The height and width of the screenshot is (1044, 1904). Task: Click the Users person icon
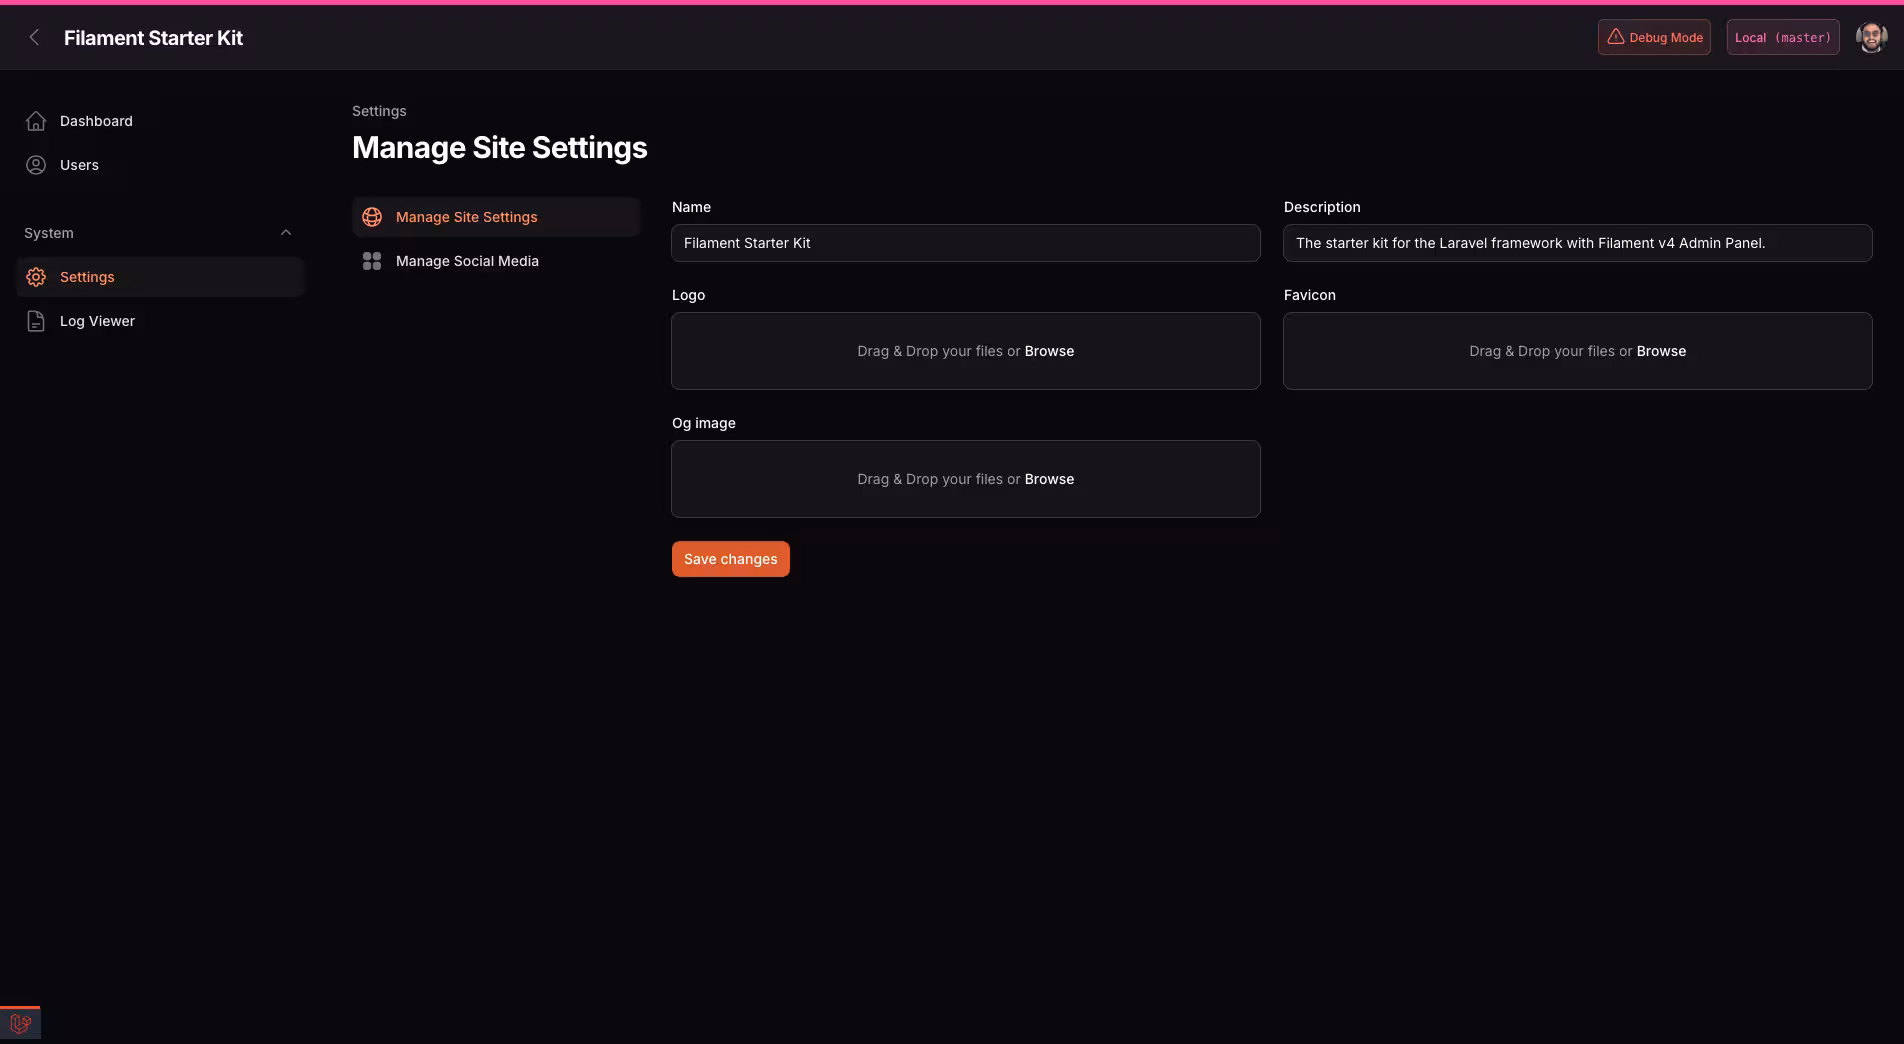(36, 165)
